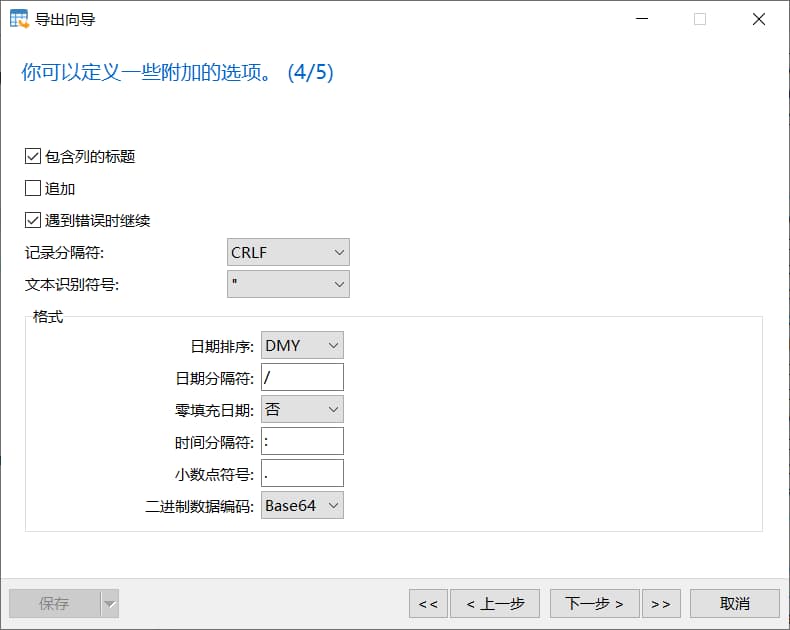
Task: Jump to first step with << button
Action: tap(428, 604)
